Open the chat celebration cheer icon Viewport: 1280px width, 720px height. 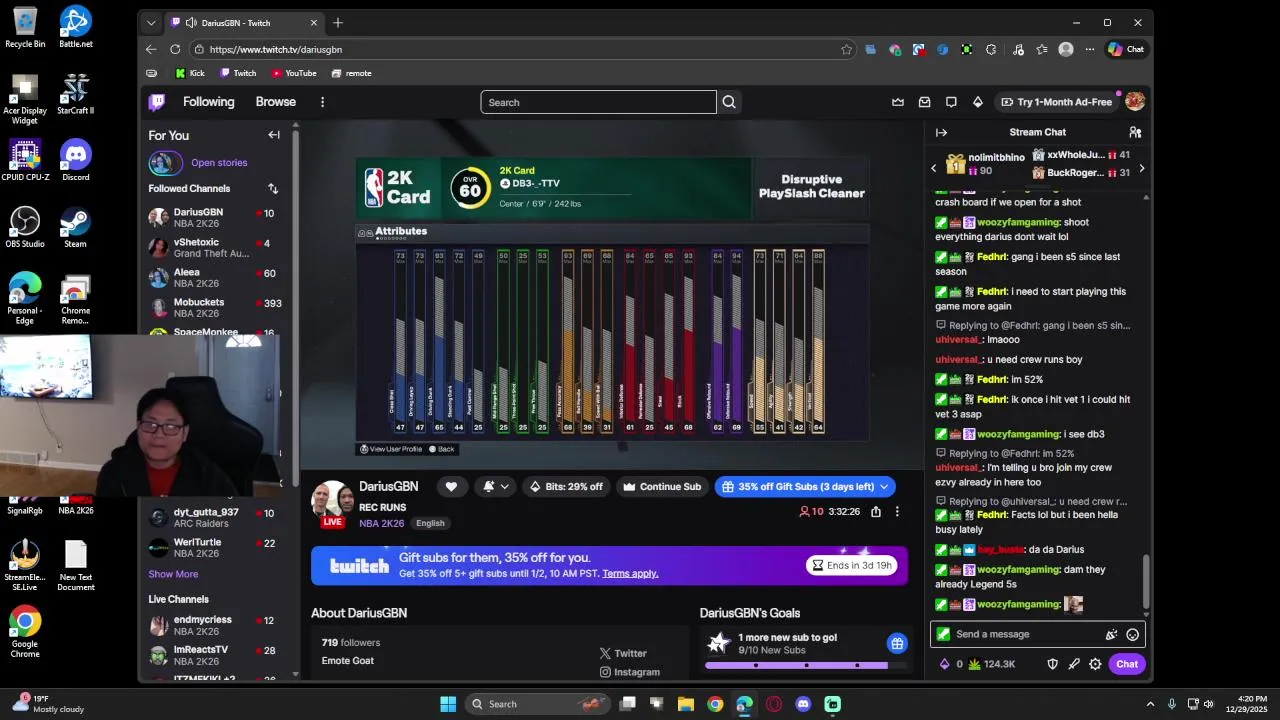[1111, 634]
